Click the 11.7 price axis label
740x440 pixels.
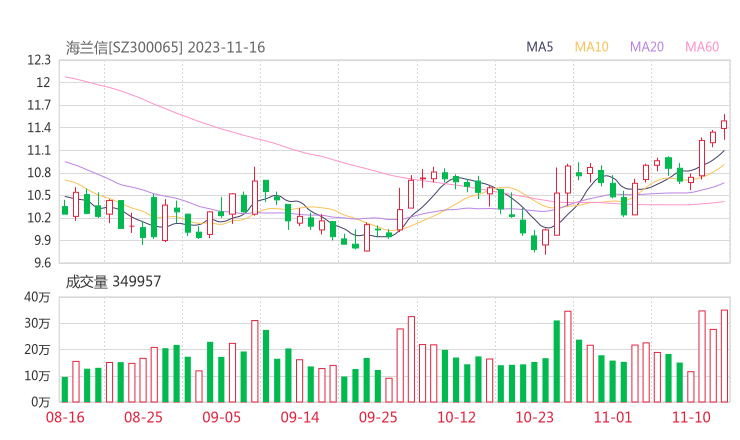39,105
